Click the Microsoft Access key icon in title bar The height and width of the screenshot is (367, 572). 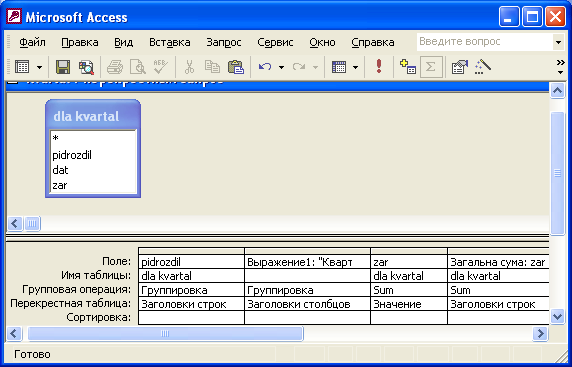pos(14,17)
